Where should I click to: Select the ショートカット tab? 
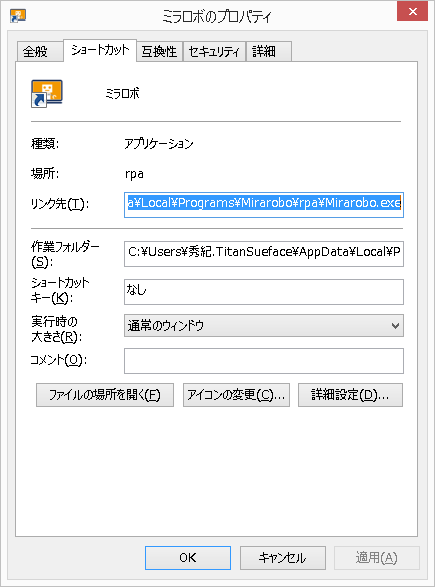[100, 50]
